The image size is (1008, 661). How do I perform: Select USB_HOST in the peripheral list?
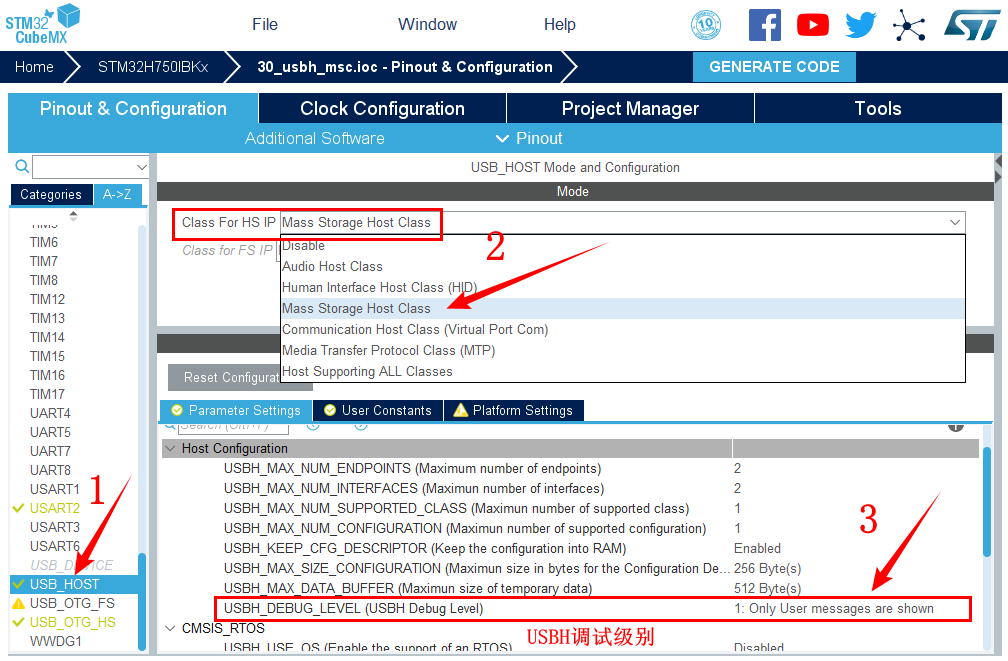point(64,584)
